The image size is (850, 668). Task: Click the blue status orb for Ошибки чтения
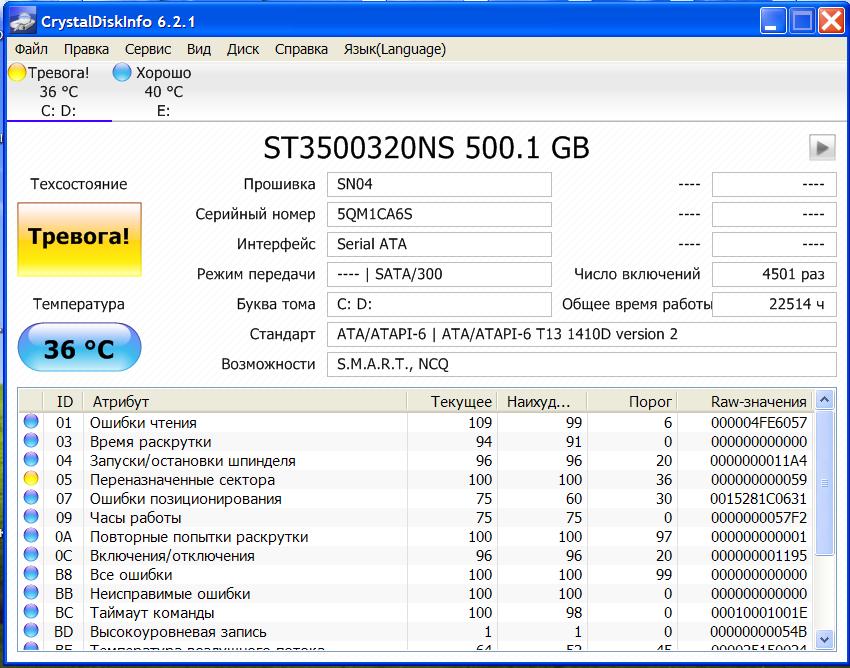(31, 421)
